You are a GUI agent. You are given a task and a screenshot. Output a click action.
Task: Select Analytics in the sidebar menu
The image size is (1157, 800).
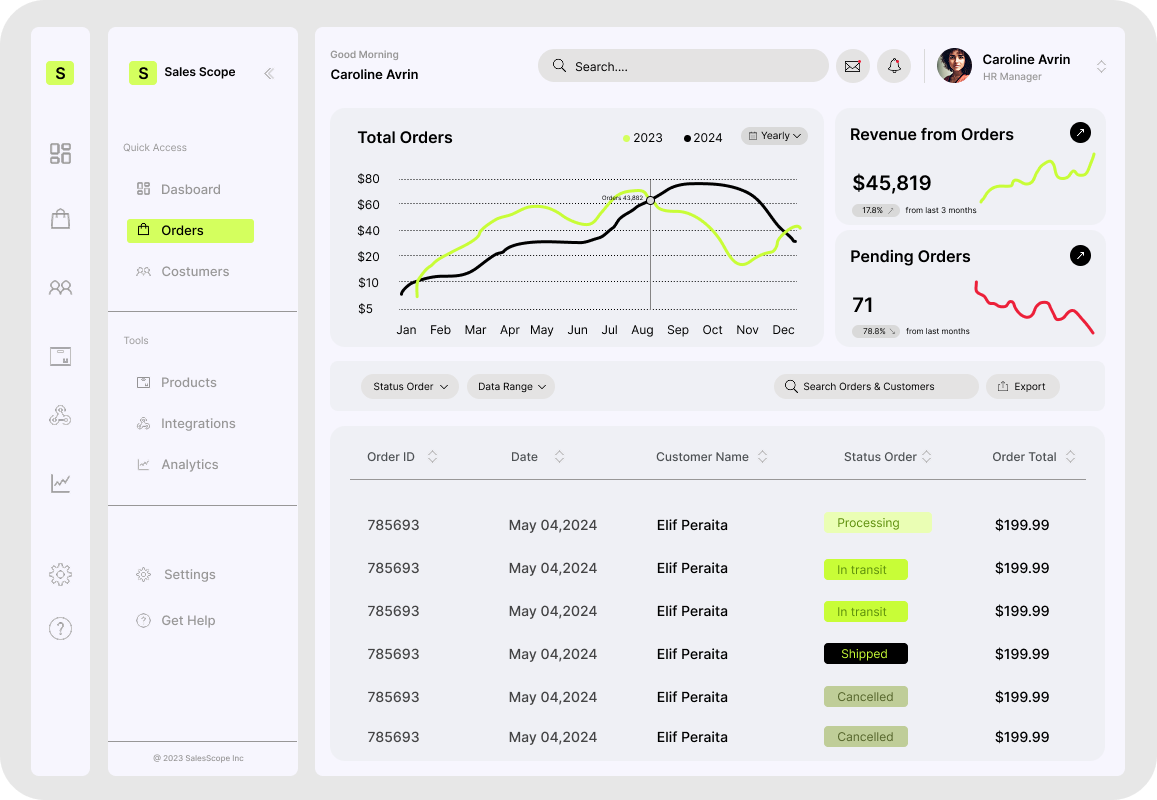[189, 465]
